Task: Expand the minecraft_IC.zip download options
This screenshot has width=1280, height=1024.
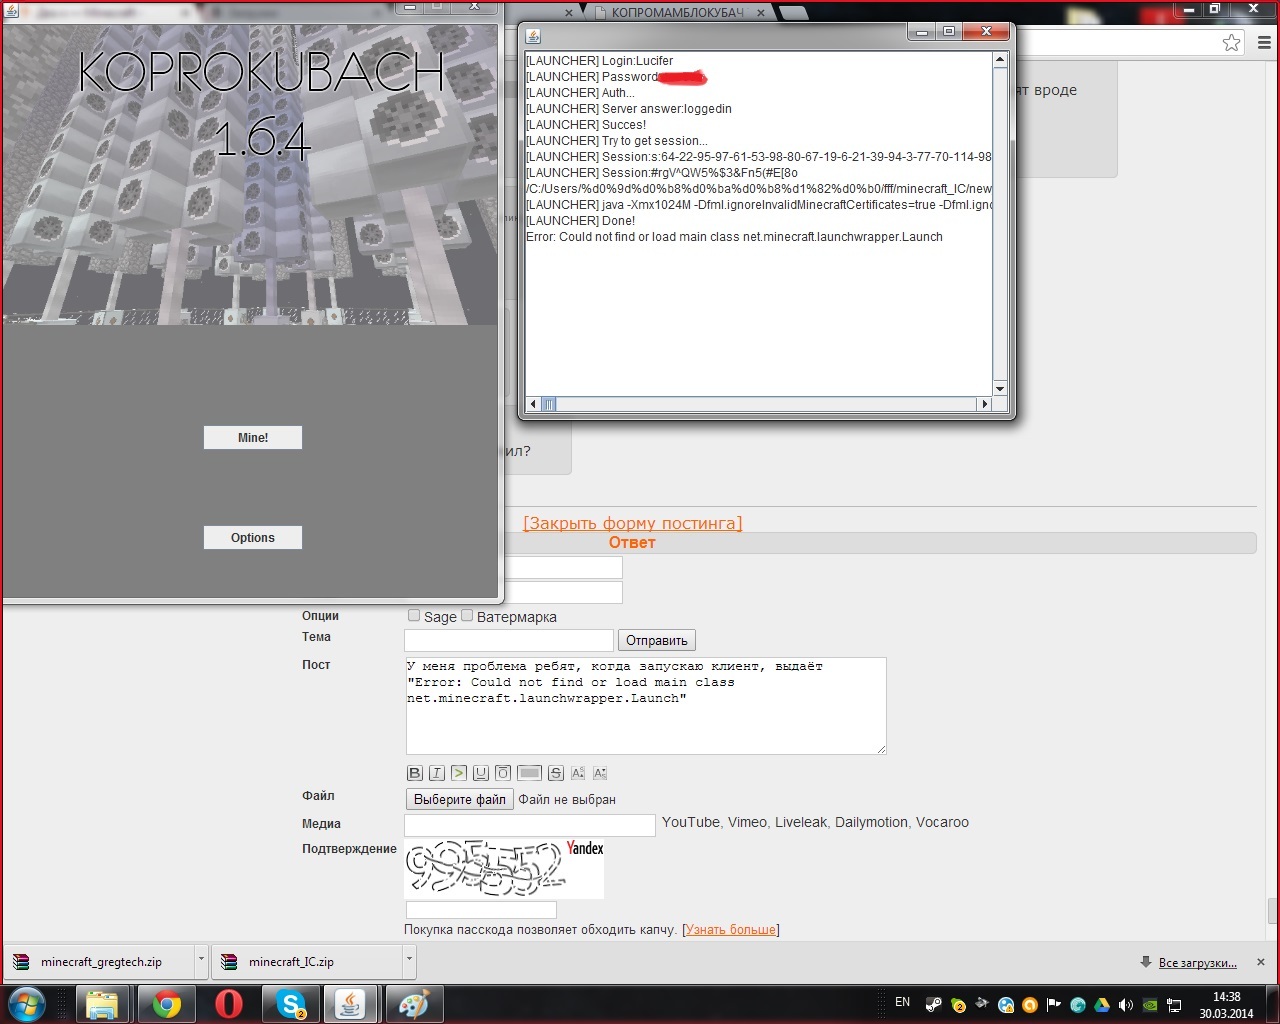Action: [409, 961]
